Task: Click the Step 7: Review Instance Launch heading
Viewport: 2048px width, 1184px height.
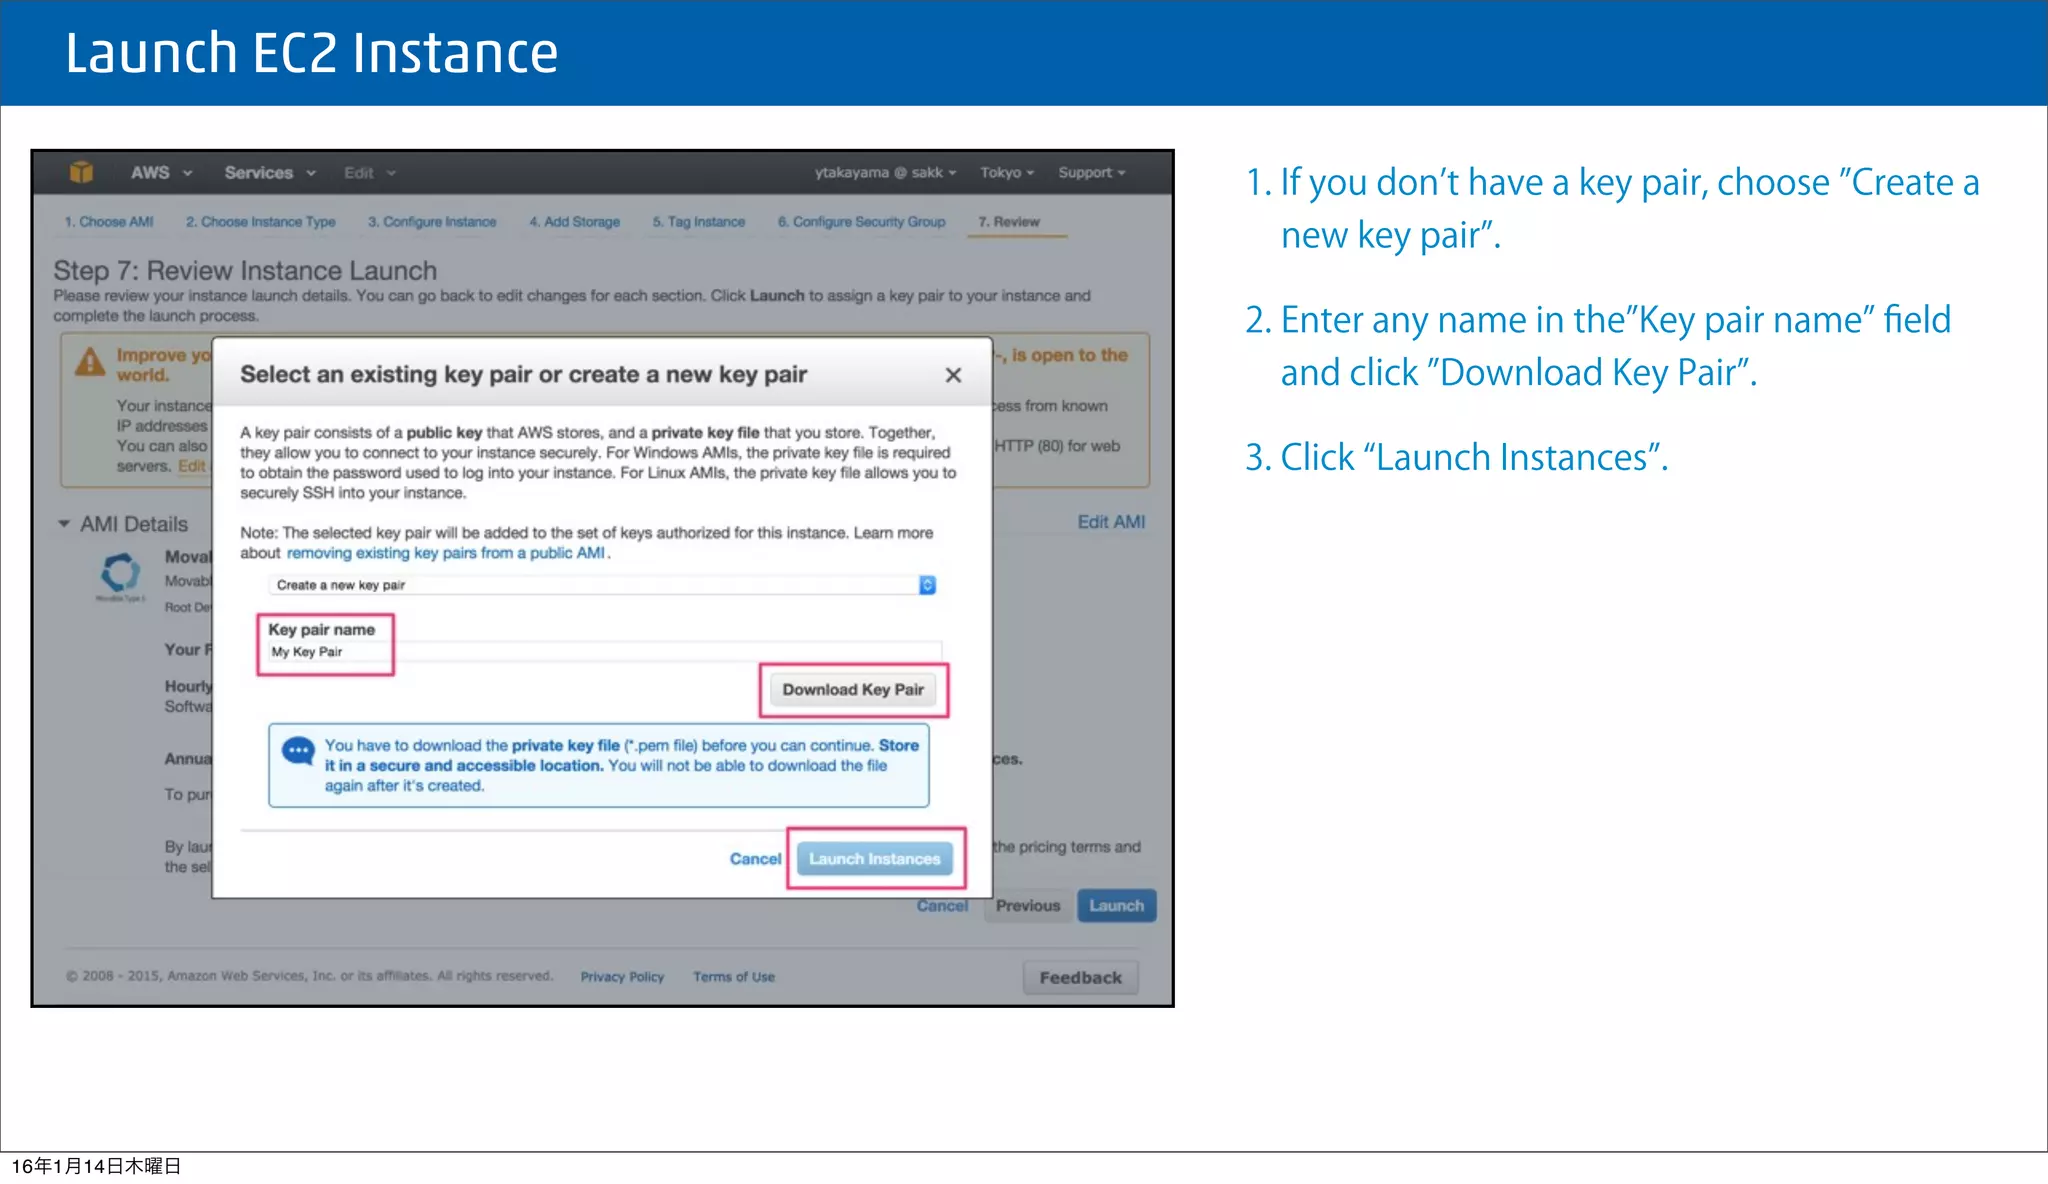Action: point(245,271)
